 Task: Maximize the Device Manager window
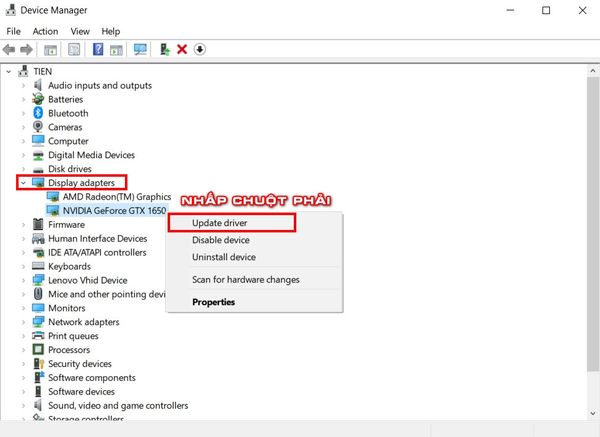pos(546,10)
